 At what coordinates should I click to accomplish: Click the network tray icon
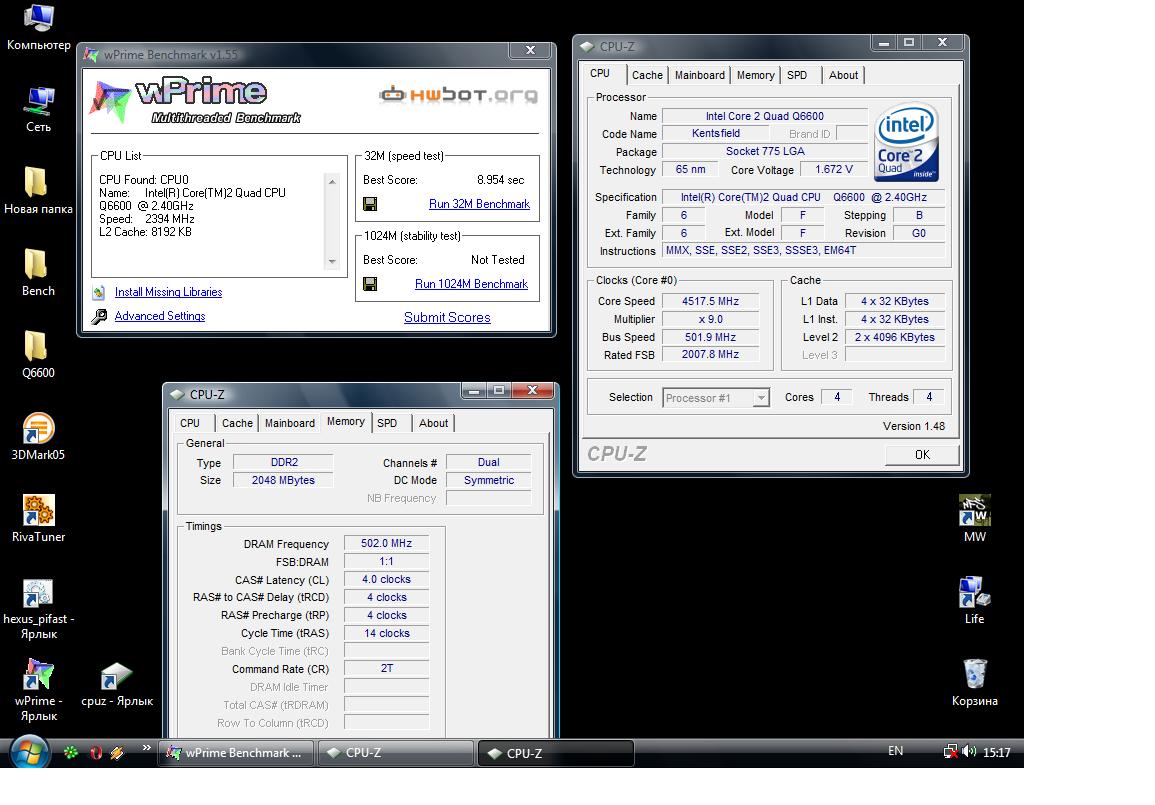tap(950, 751)
